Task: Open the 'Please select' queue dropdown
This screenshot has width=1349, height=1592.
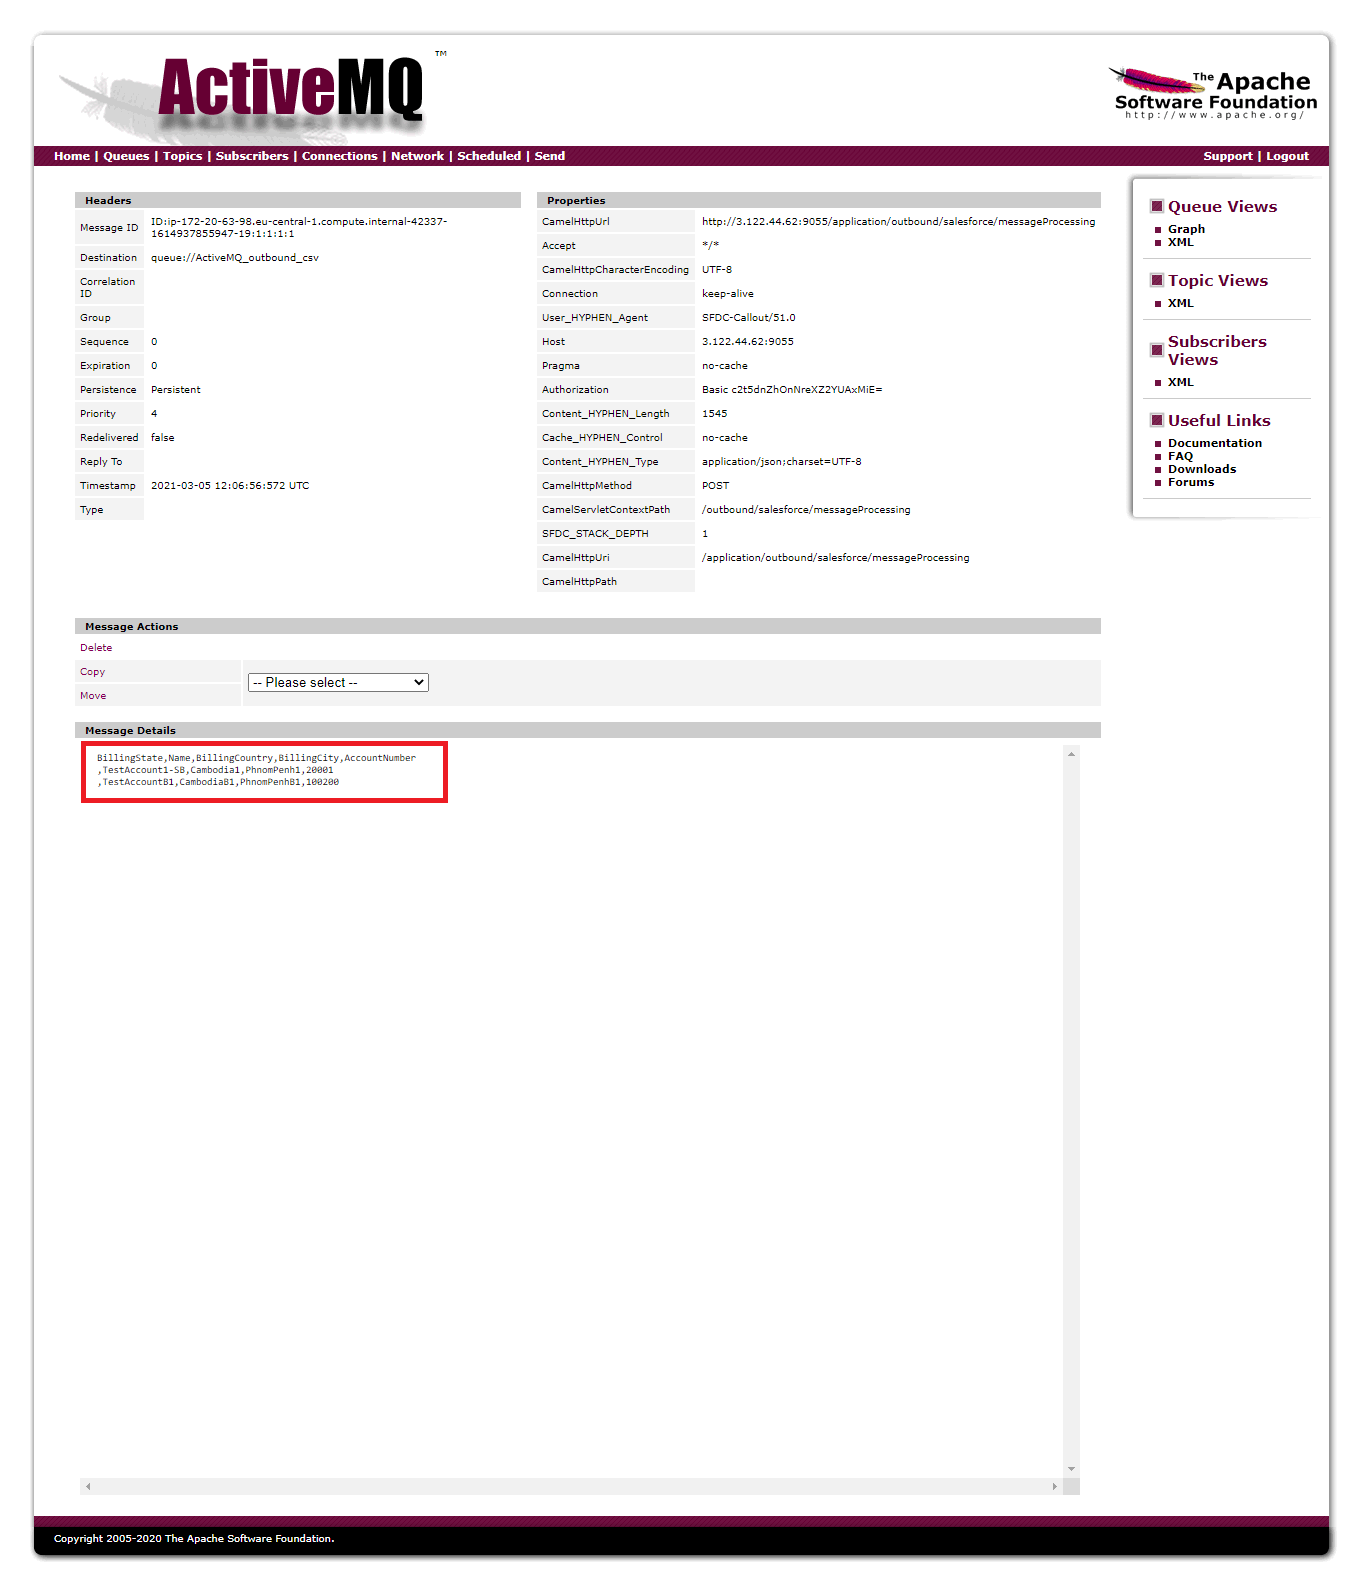Action: pyautogui.click(x=338, y=682)
